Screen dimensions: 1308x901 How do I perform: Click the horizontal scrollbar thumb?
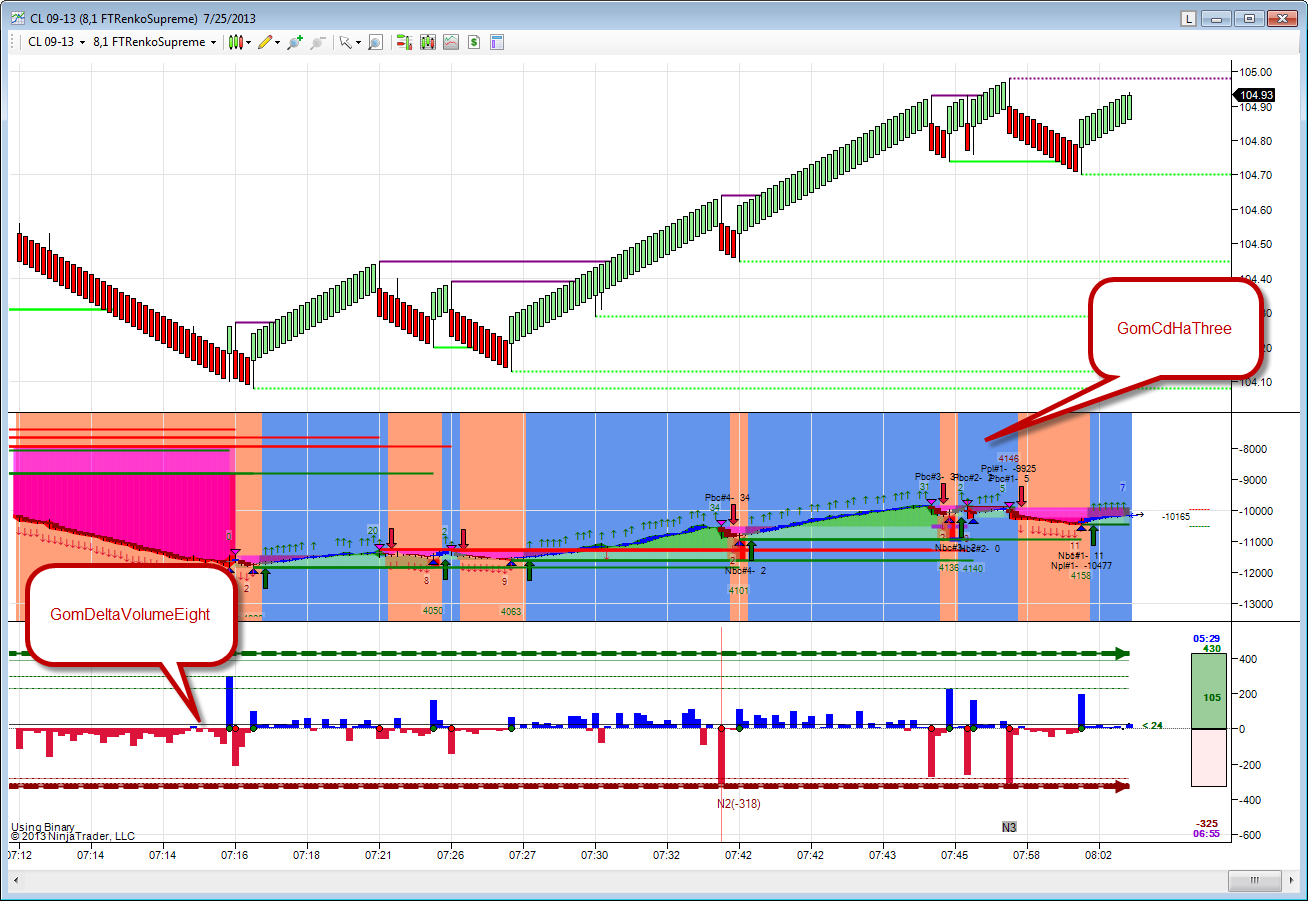point(1254,880)
